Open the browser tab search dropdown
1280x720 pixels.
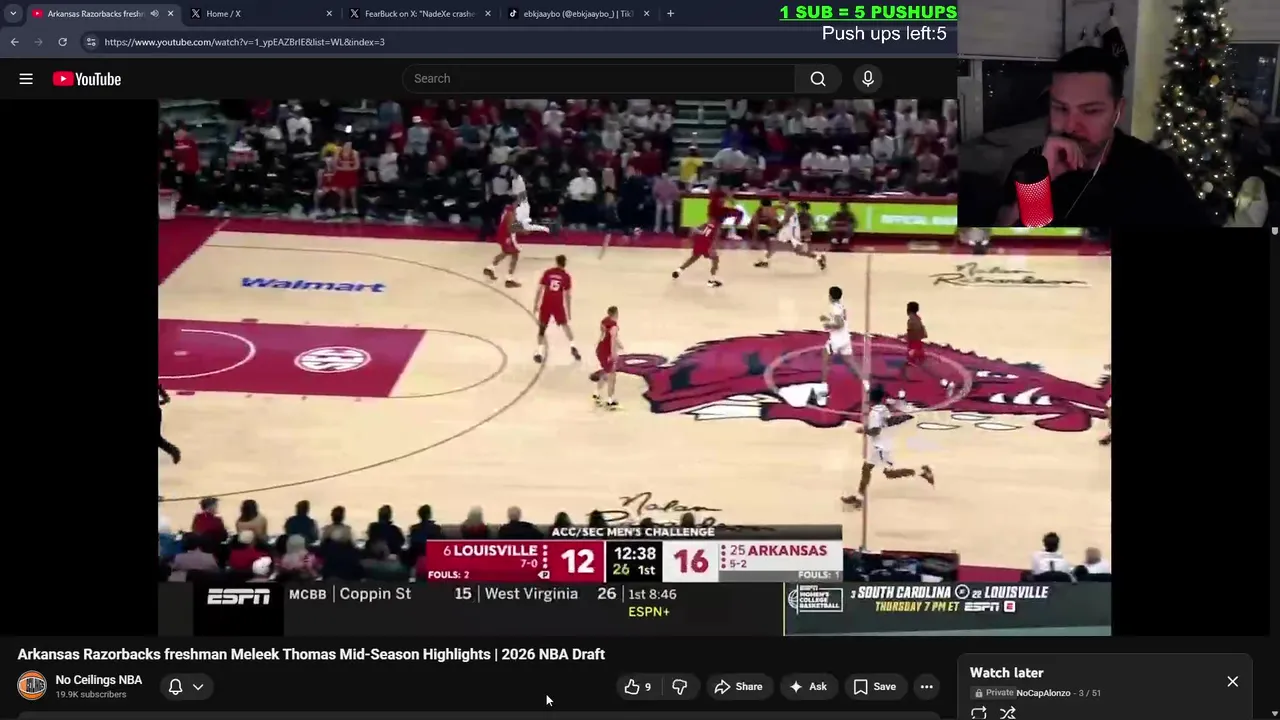click(13, 14)
